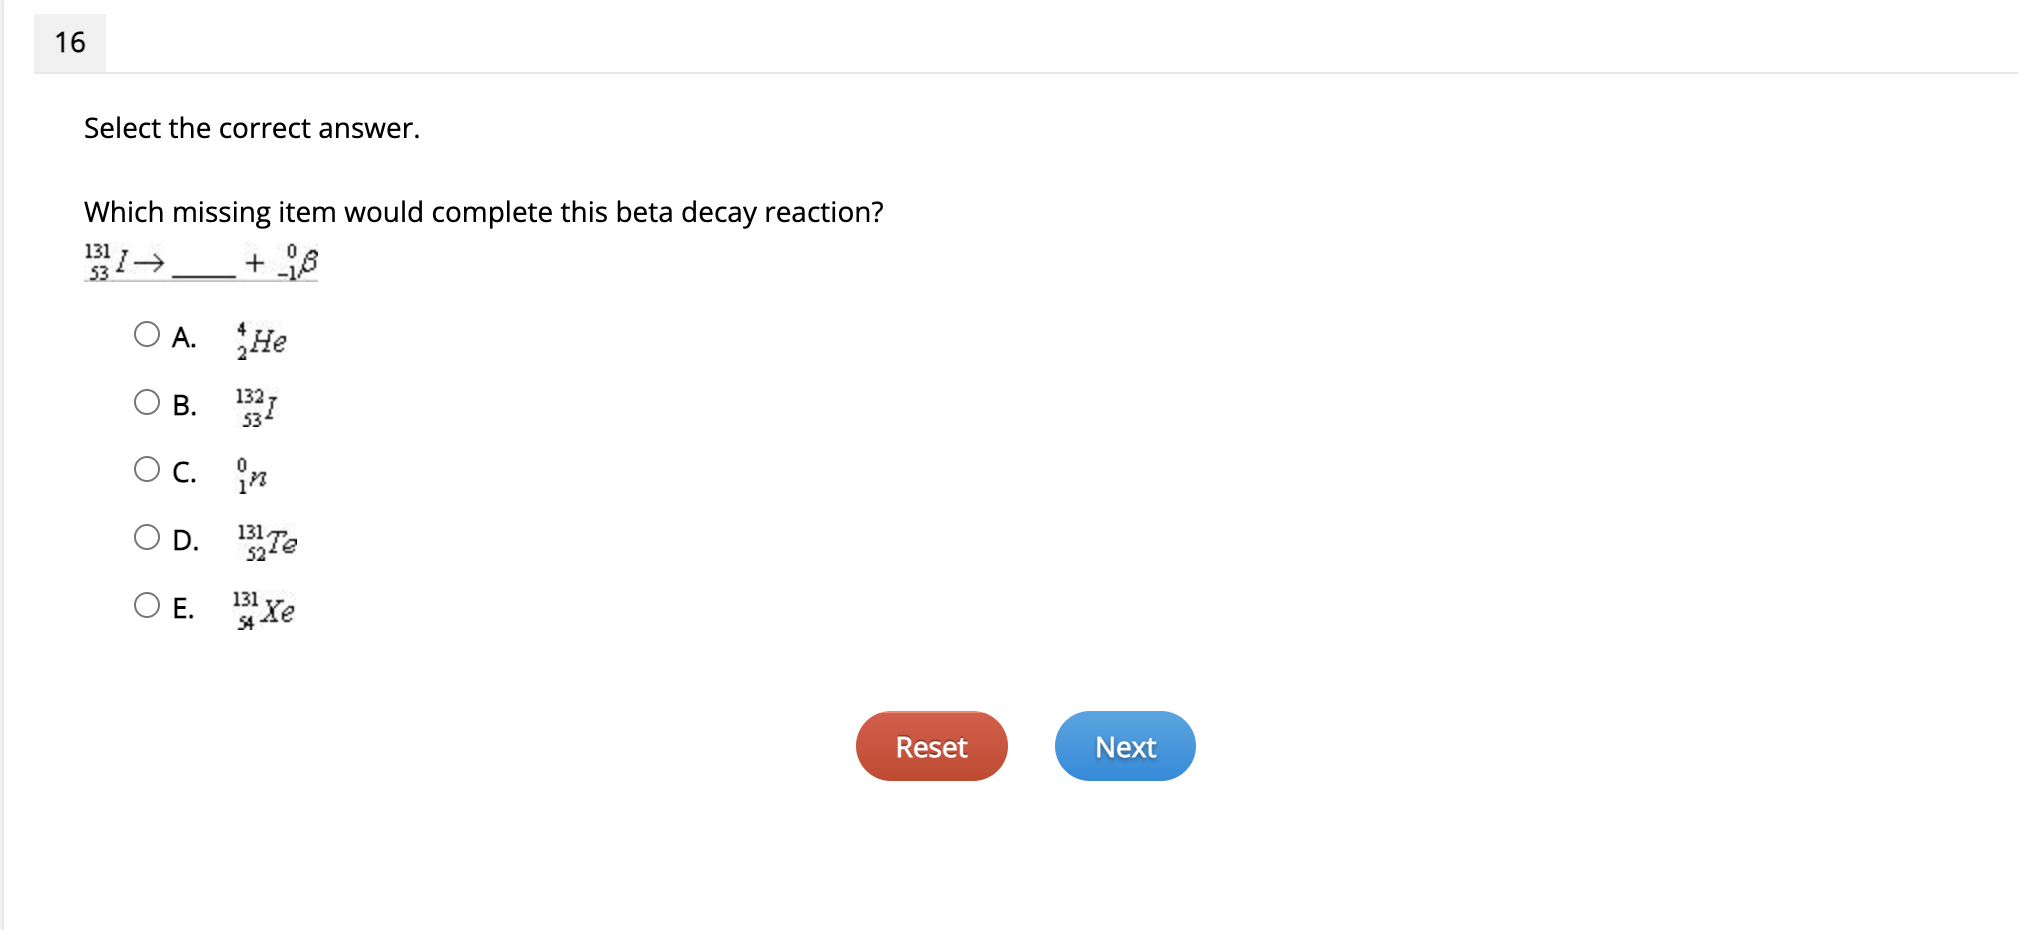Choose the Xe xenon-131 answer formula
The image size is (2038, 930).
coord(264,610)
